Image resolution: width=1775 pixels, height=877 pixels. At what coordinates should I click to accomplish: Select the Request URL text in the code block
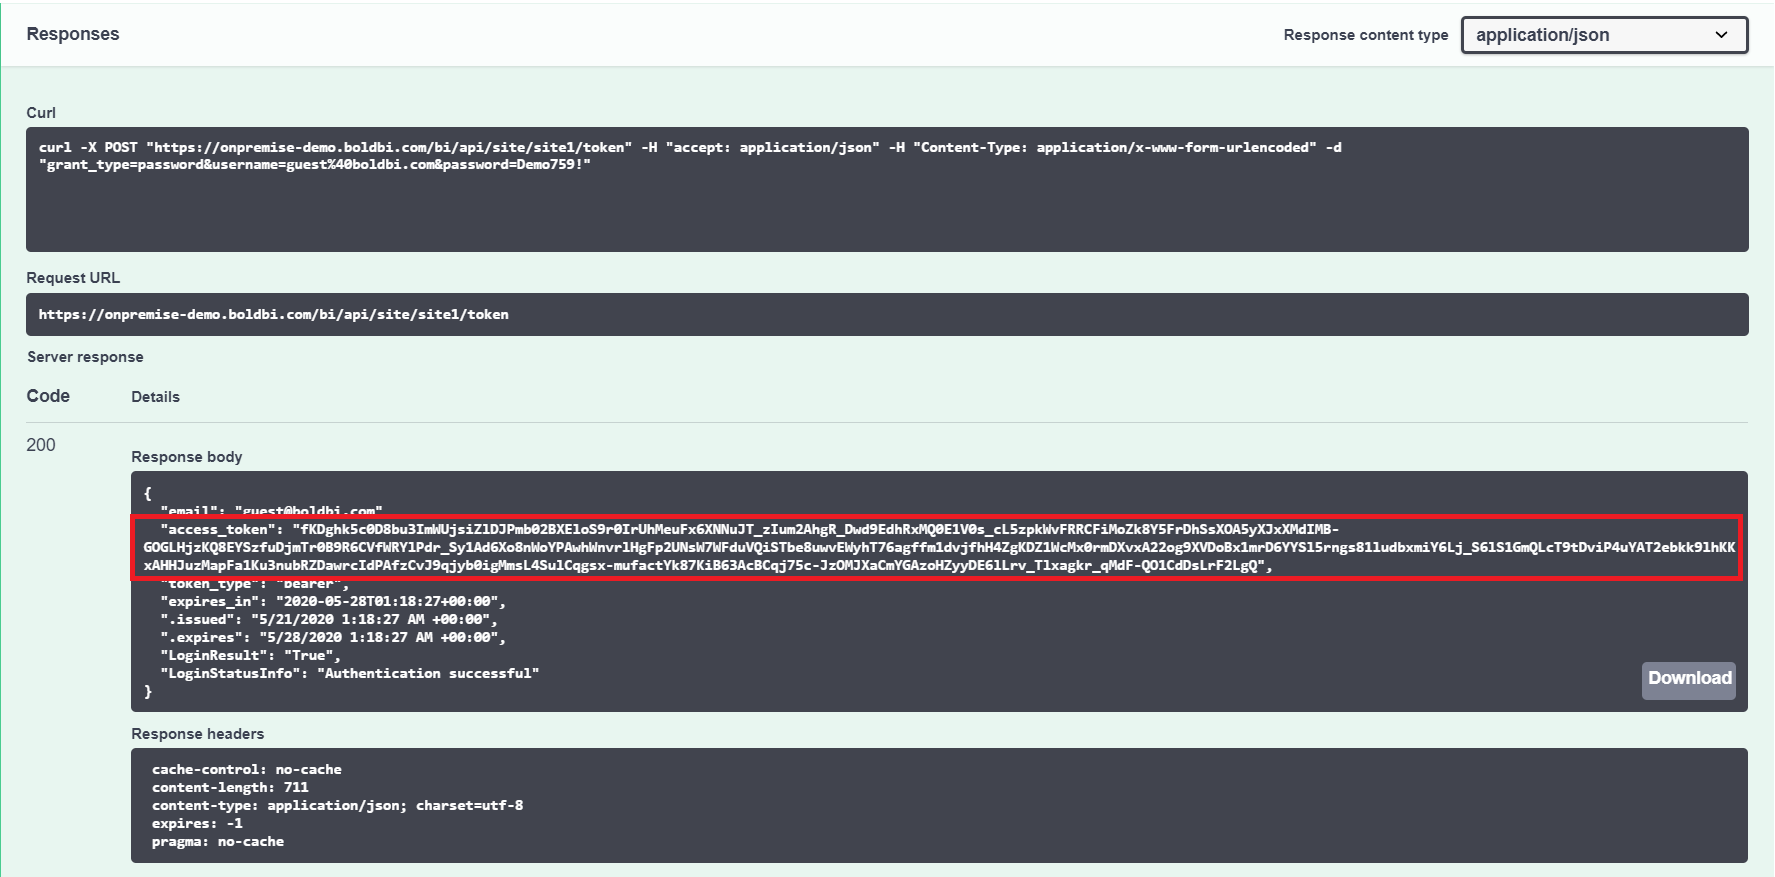(273, 314)
